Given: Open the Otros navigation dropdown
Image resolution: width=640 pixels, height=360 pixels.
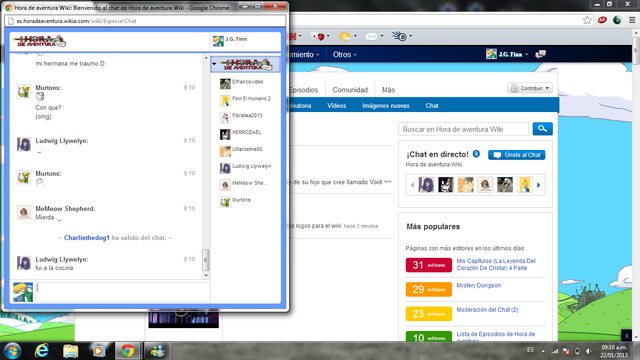Looking at the screenshot, I should [x=344, y=54].
